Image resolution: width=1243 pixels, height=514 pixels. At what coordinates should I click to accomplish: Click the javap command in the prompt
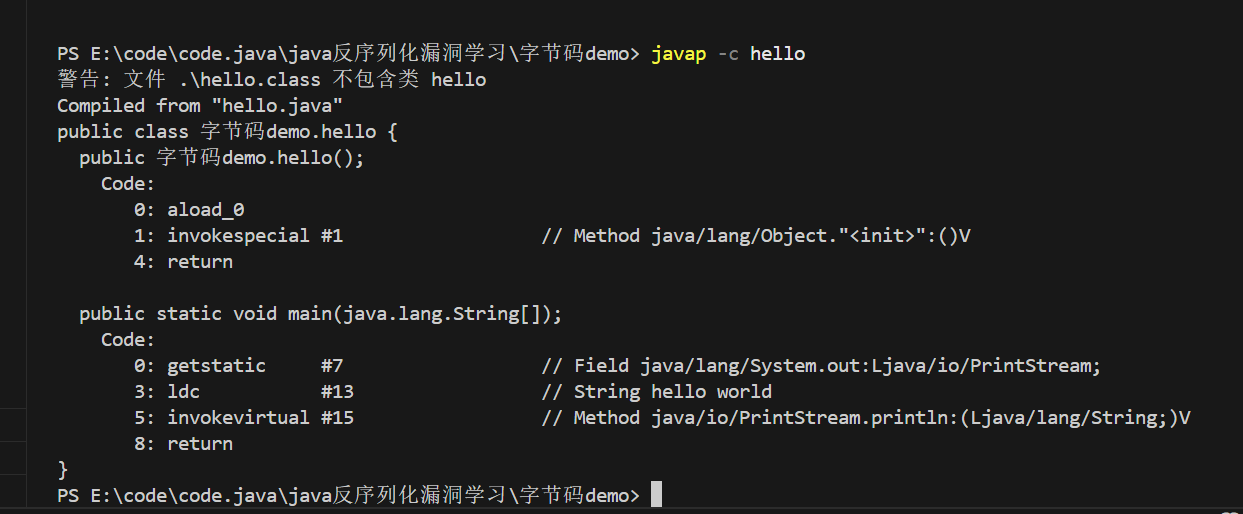point(679,54)
